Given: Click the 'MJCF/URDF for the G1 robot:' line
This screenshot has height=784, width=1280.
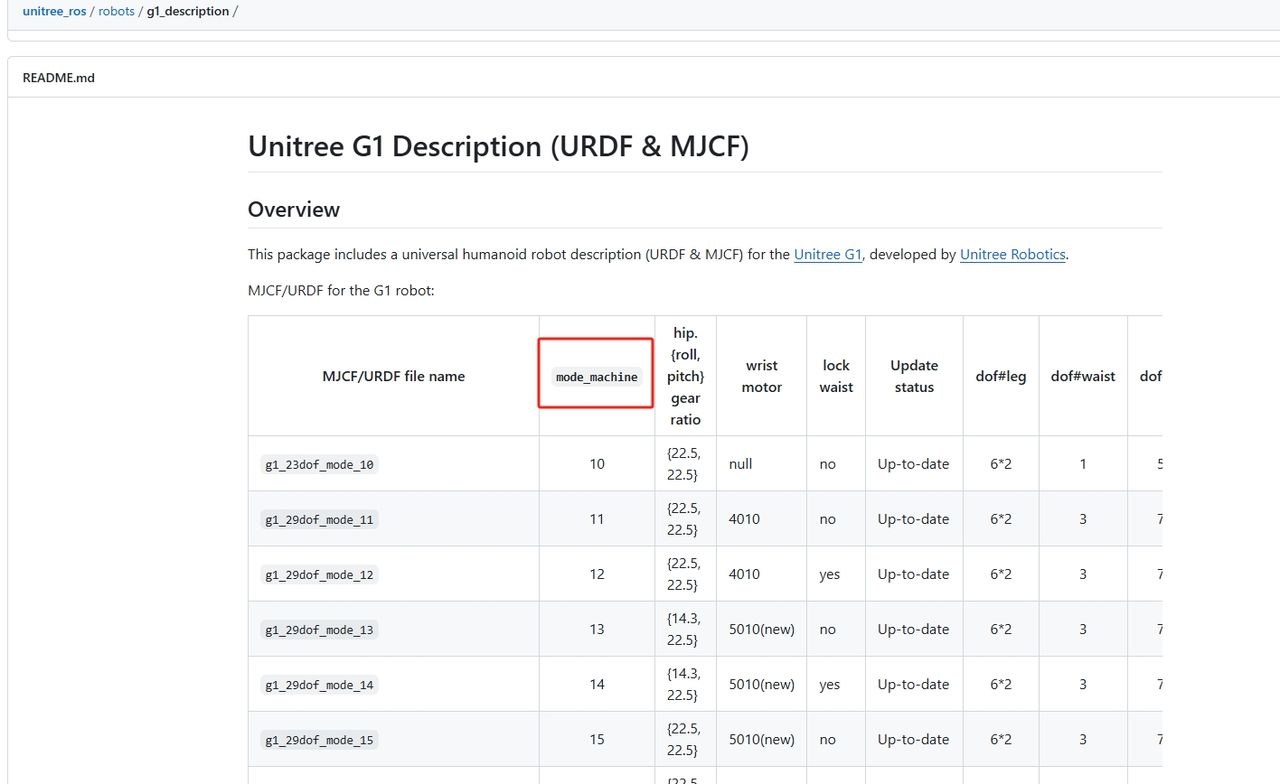Looking at the screenshot, I should (x=341, y=291).
